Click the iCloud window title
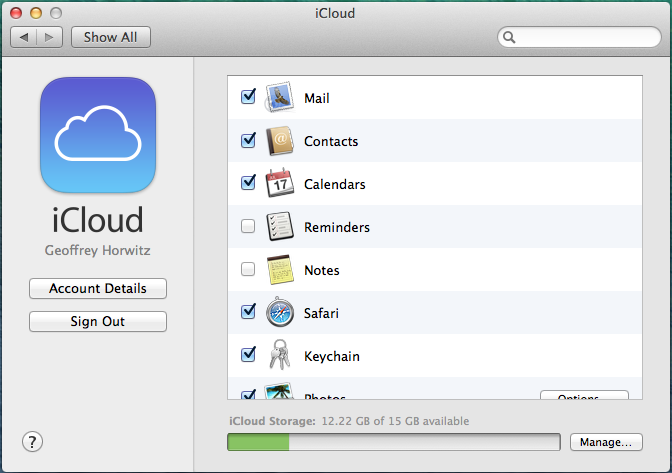 pos(335,13)
